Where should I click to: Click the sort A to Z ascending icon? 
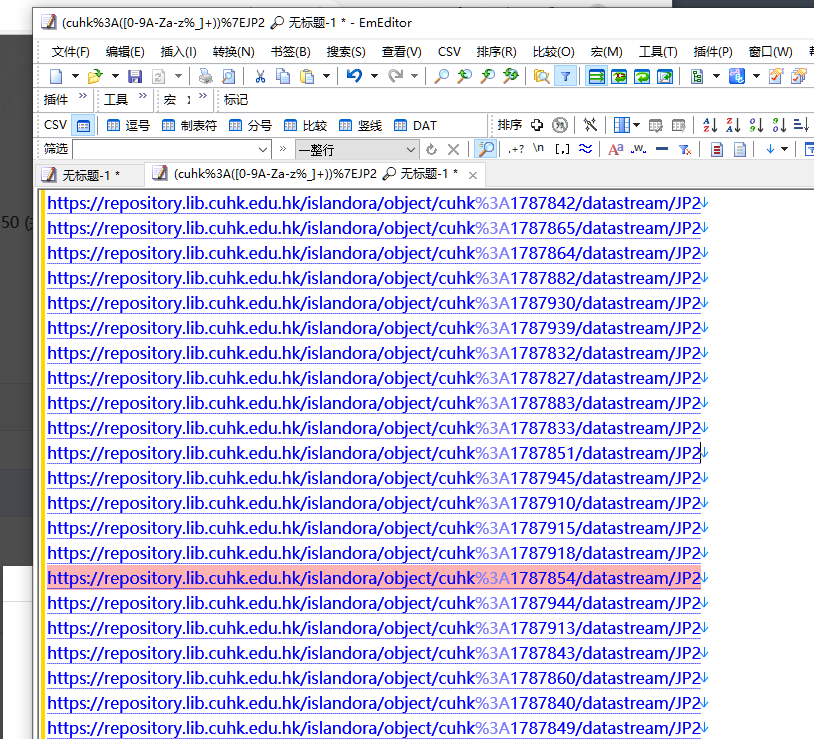(710, 125)
